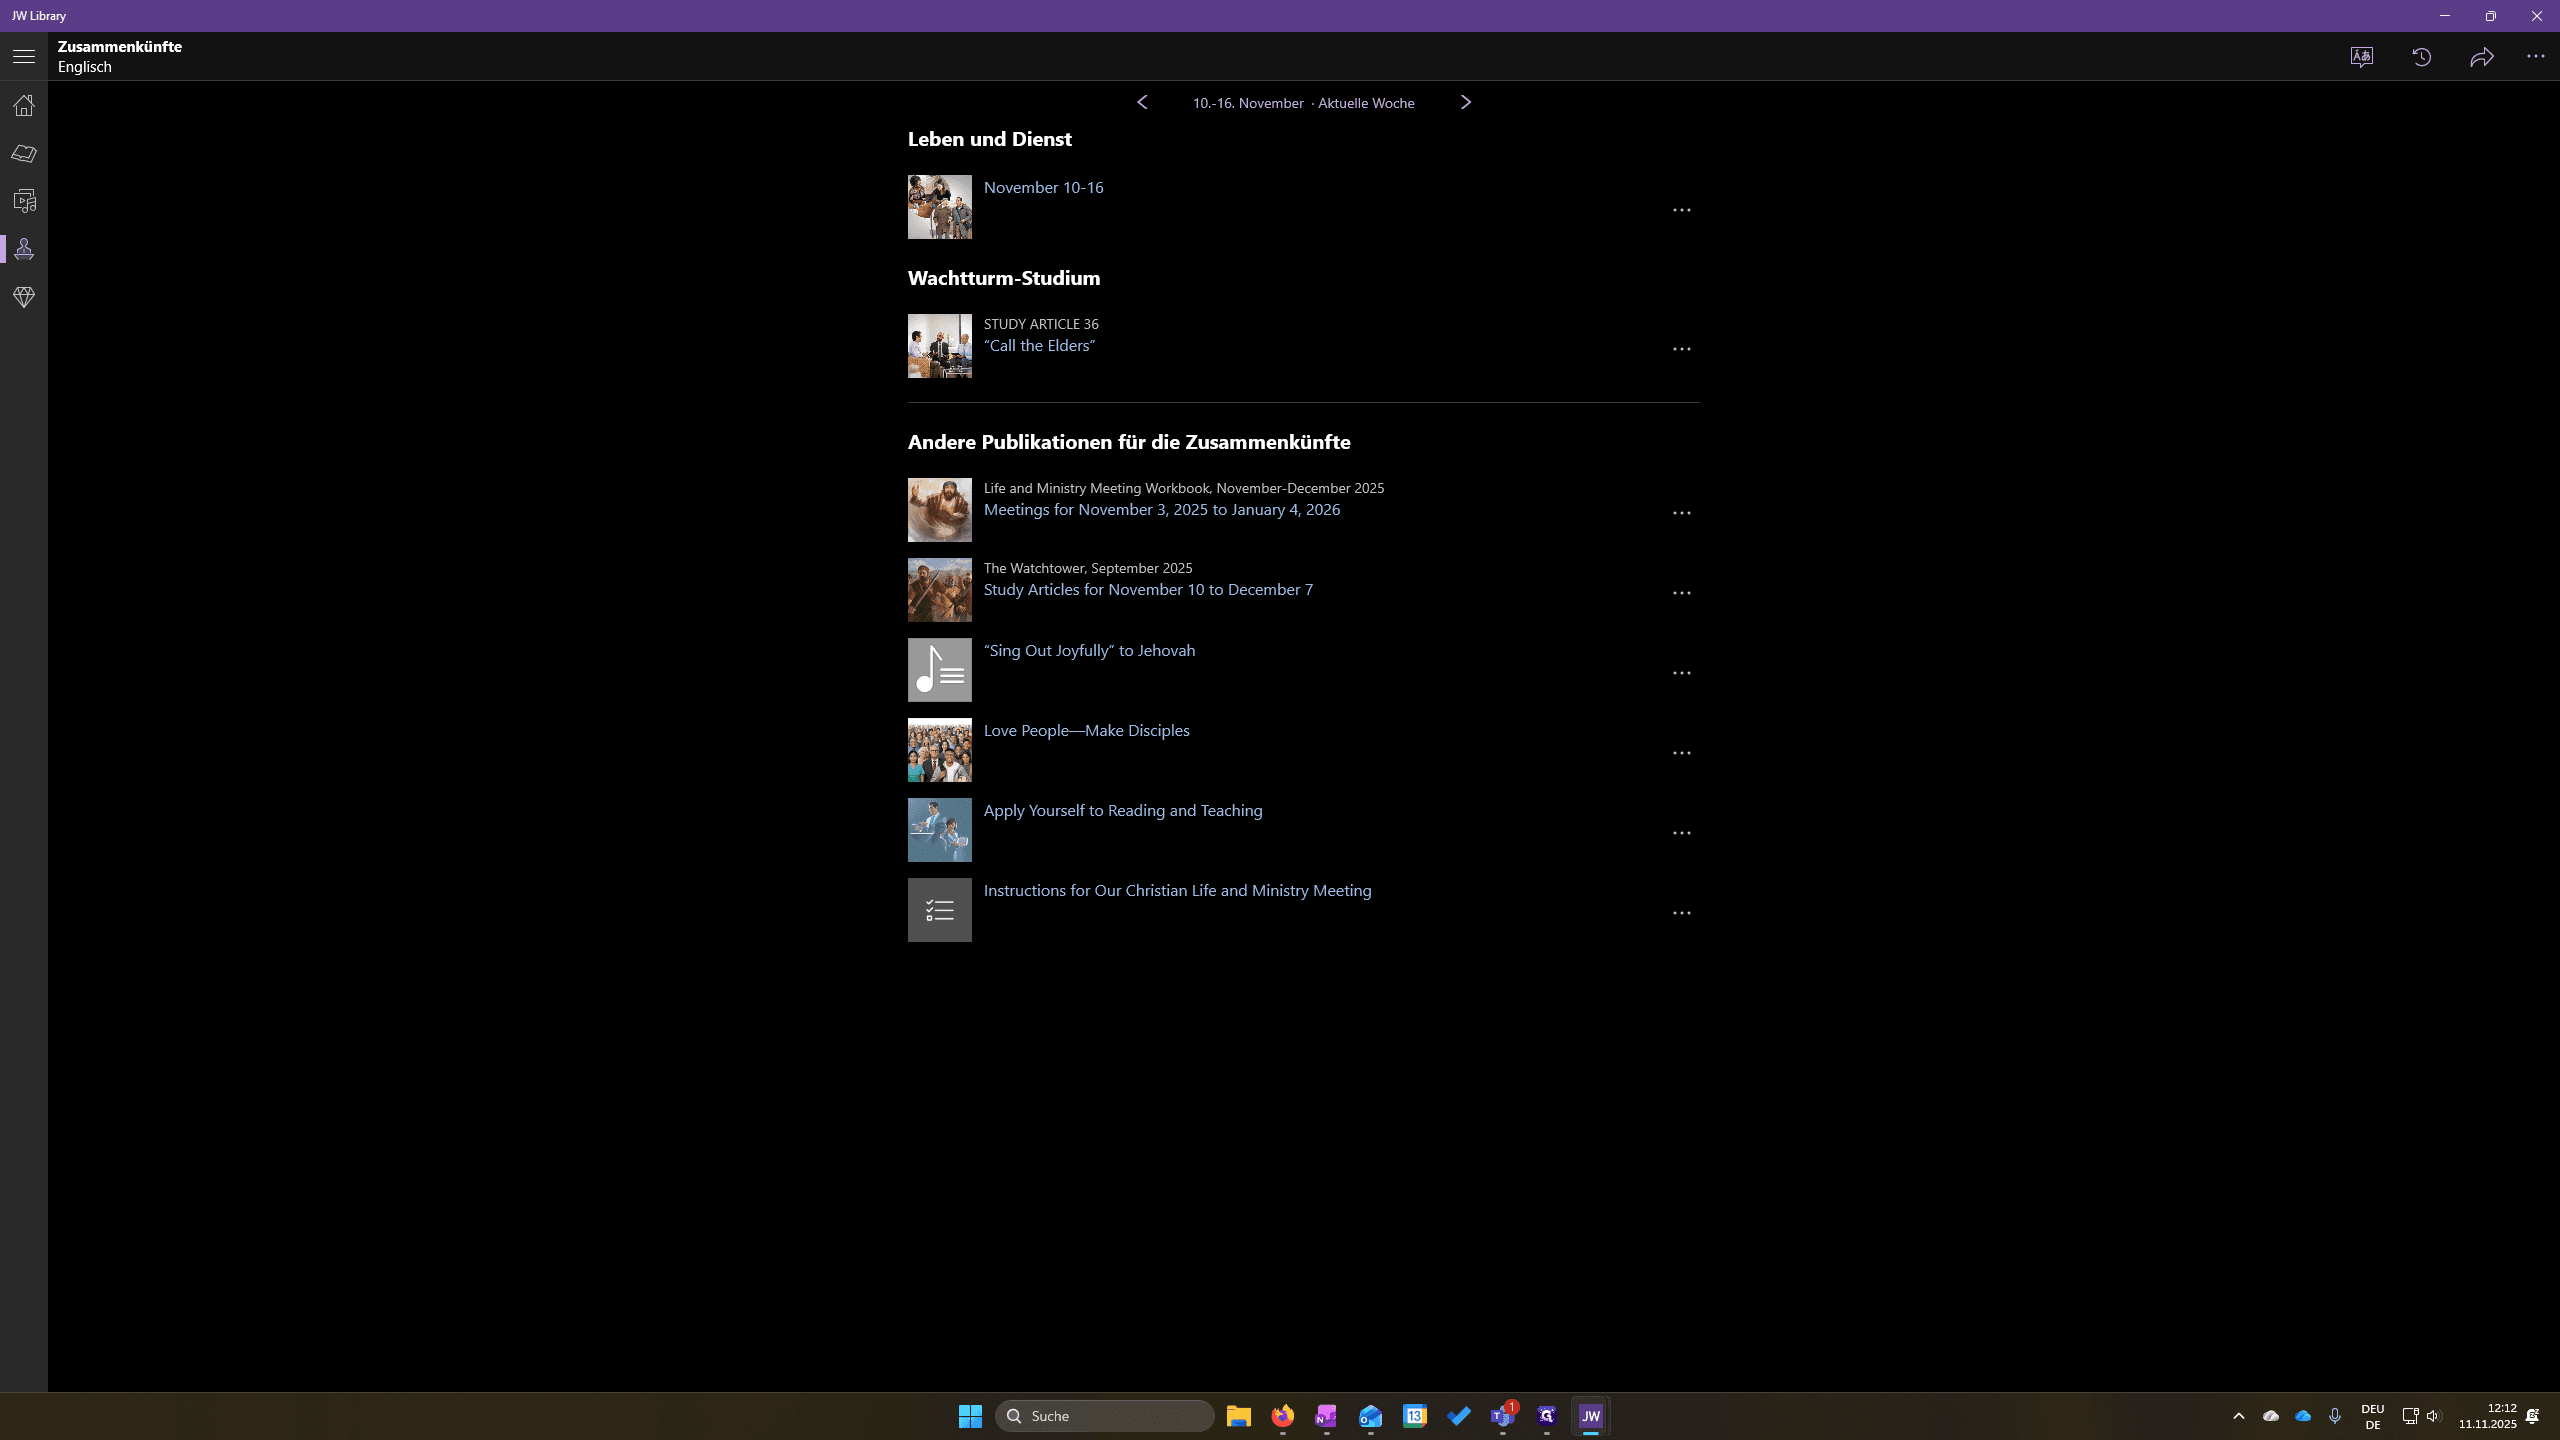Click the STUDY ARTICLE 36 label
The height and width of the screenshot is (1440, 2560).
click(1041, 324)
